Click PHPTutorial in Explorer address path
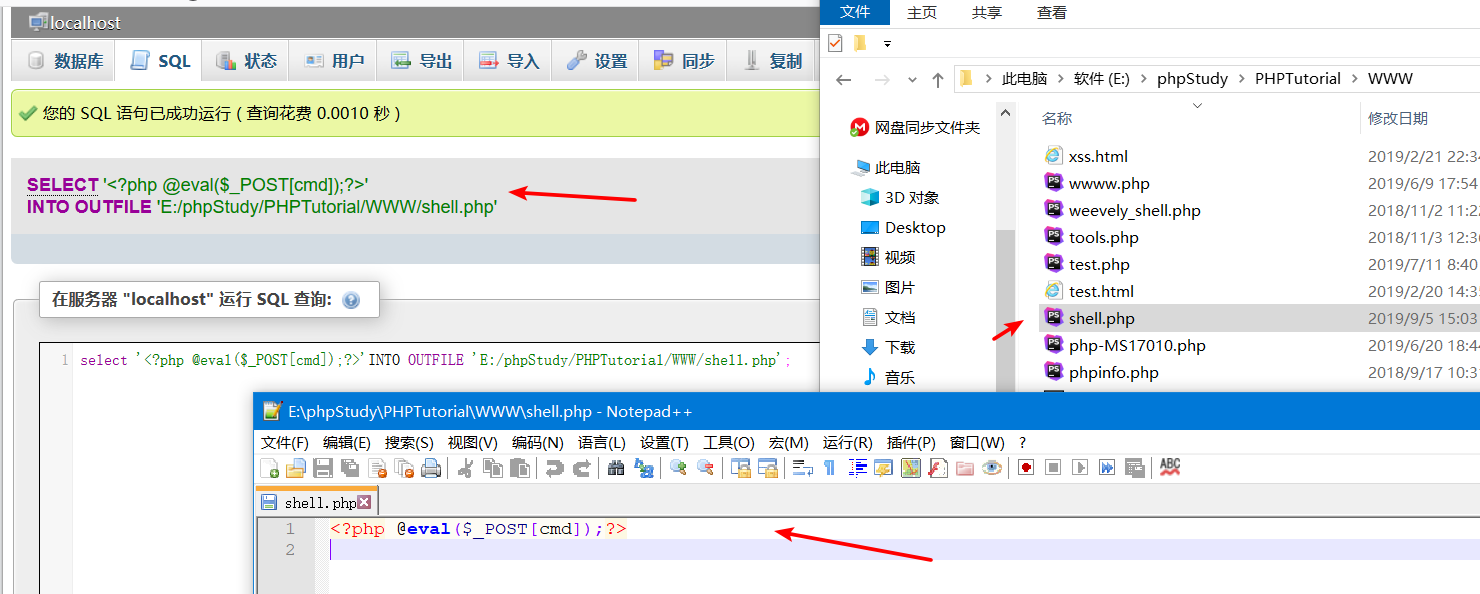Viewport: 1480px width, 594px height. pos(1299,78)
